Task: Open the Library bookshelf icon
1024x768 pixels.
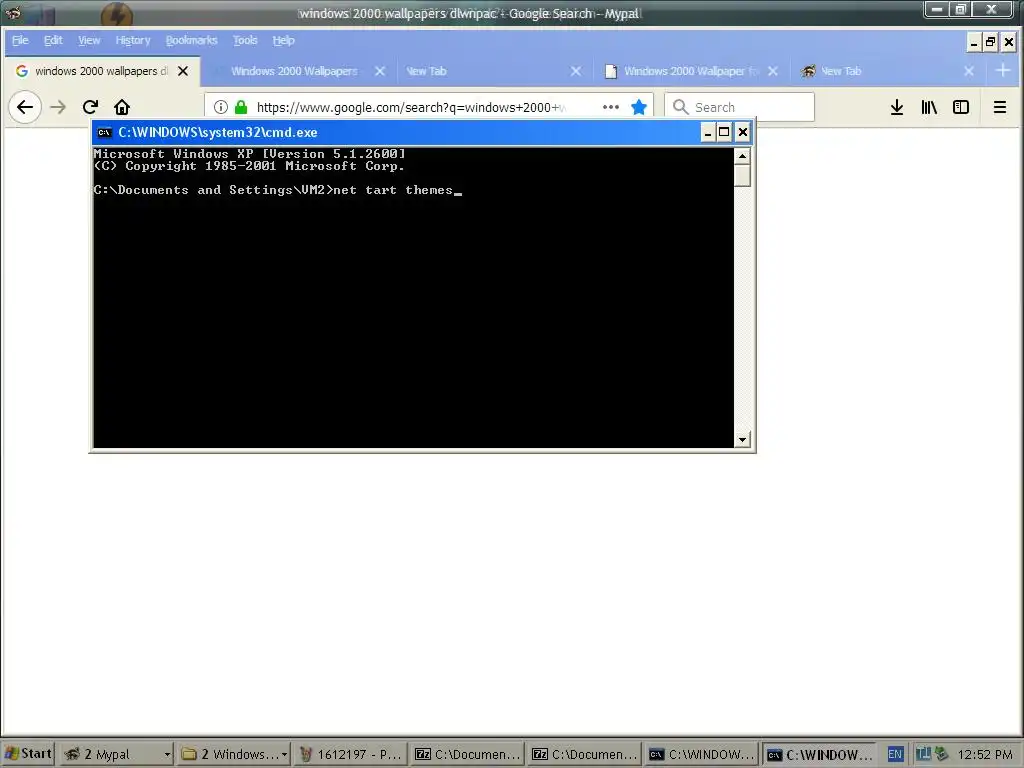Action: (x=929, y=107)
